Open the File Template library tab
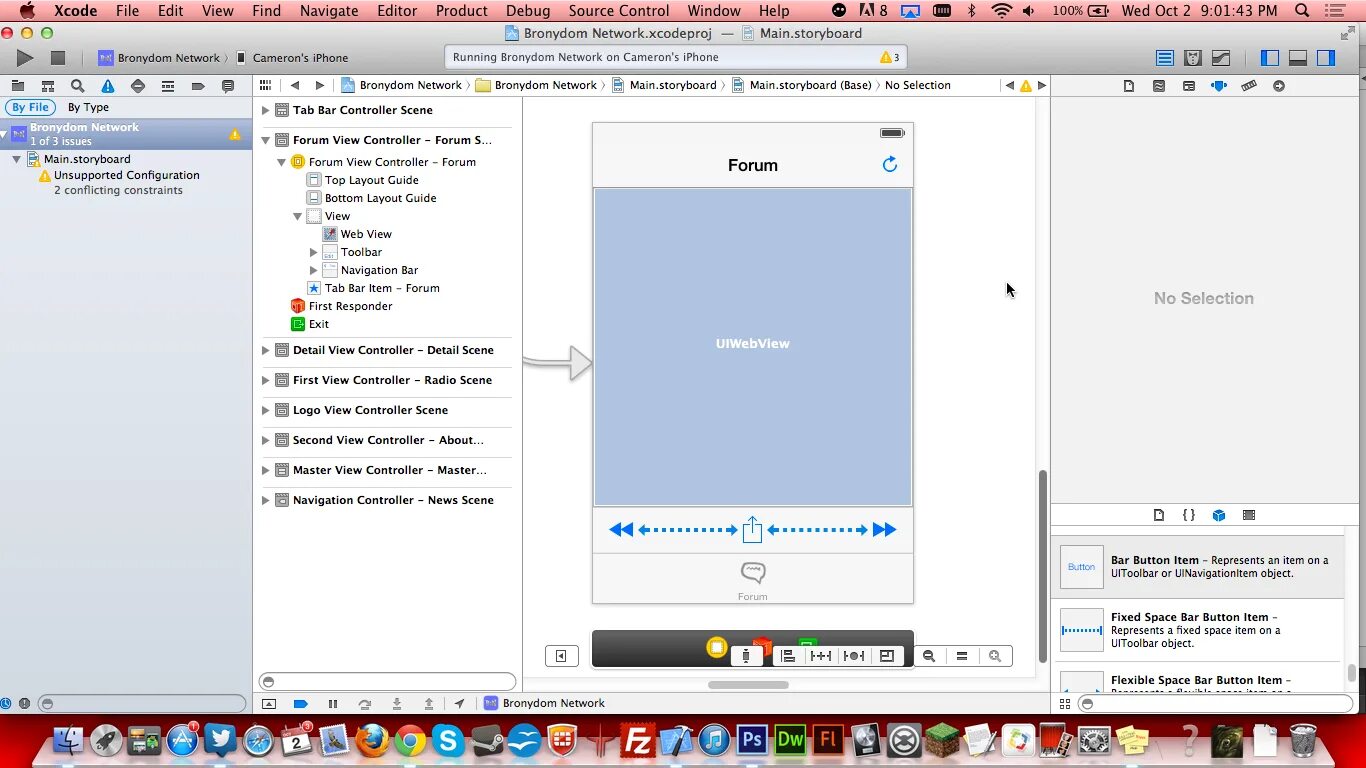1366x768 pixels. 1159,515
